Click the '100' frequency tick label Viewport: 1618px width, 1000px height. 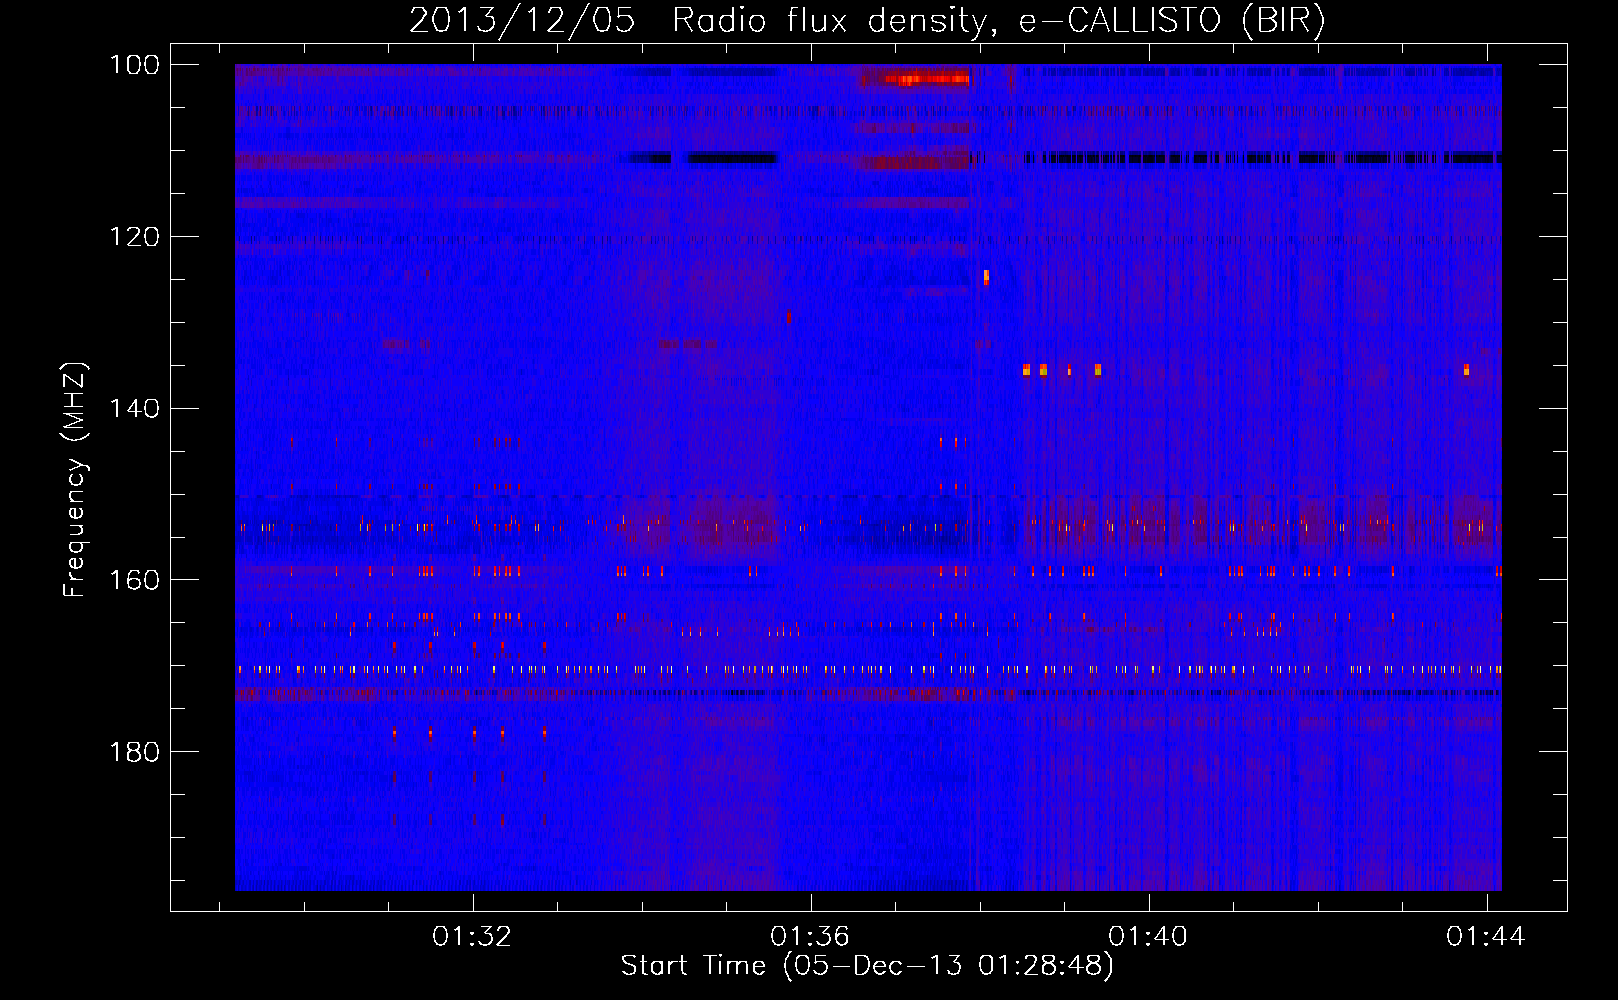(134, 65)
